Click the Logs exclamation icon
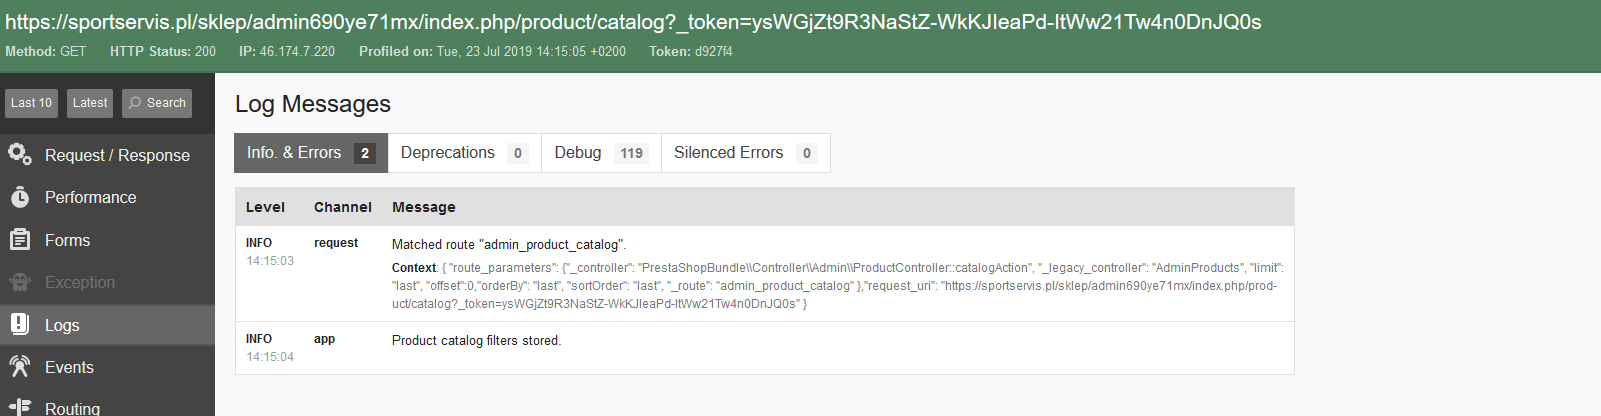 tap(20, 324)
